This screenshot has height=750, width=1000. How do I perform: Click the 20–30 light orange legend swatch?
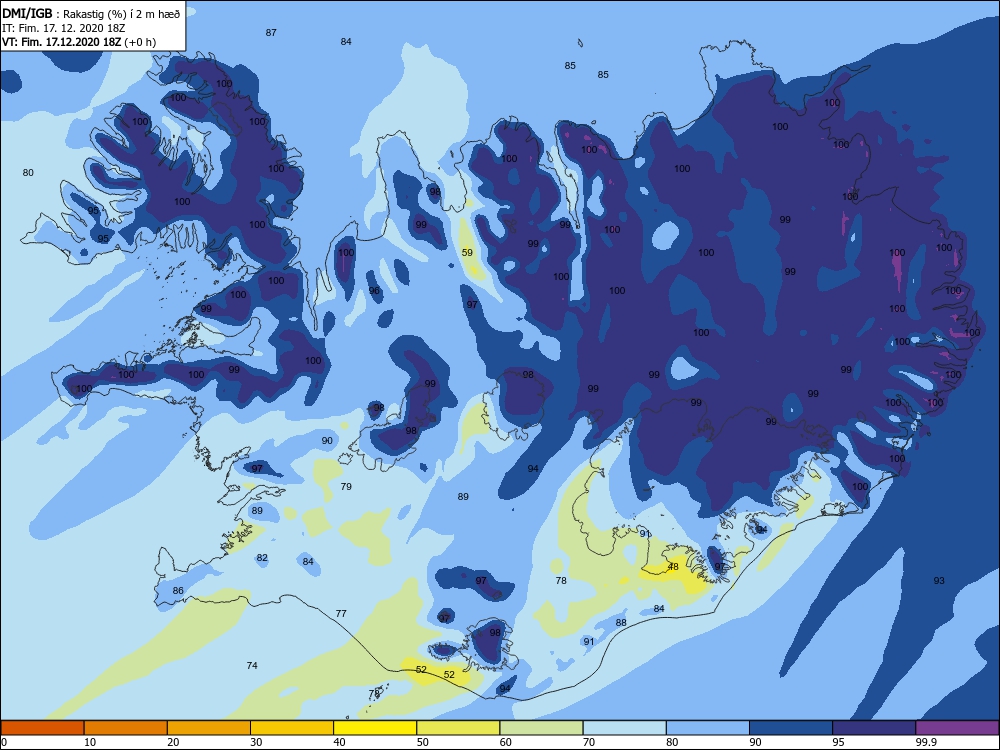(209, 728)
